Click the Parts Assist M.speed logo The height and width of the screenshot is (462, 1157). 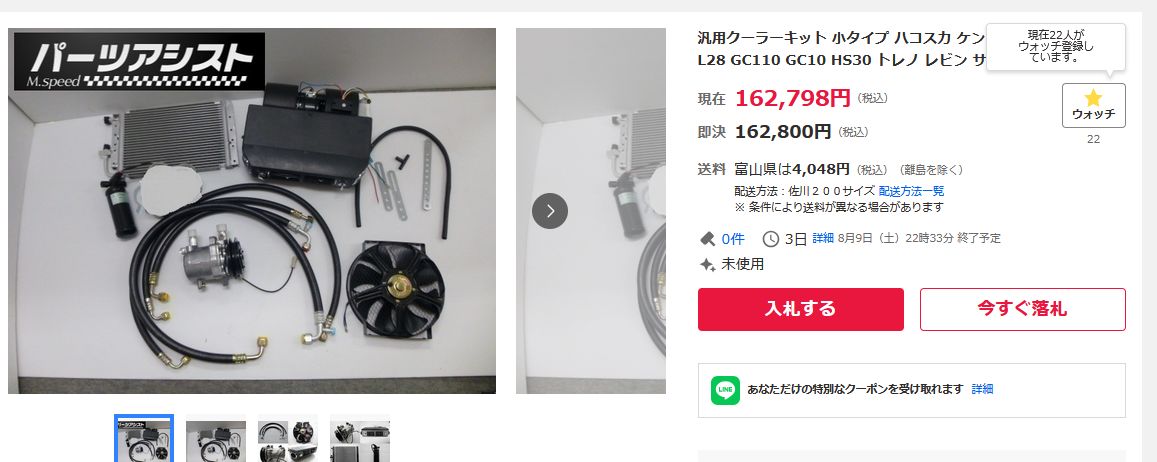click(139, 61)
